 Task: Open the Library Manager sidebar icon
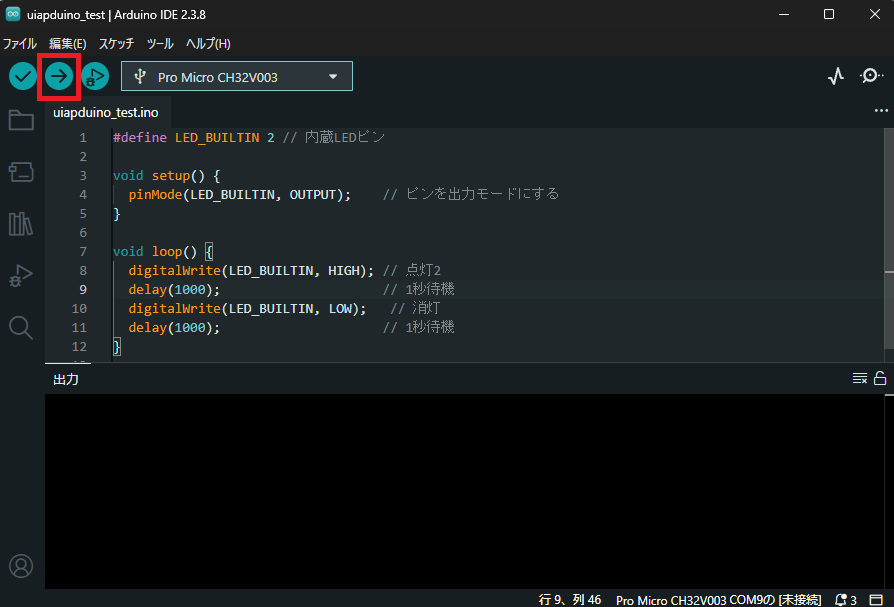(21, 223)
